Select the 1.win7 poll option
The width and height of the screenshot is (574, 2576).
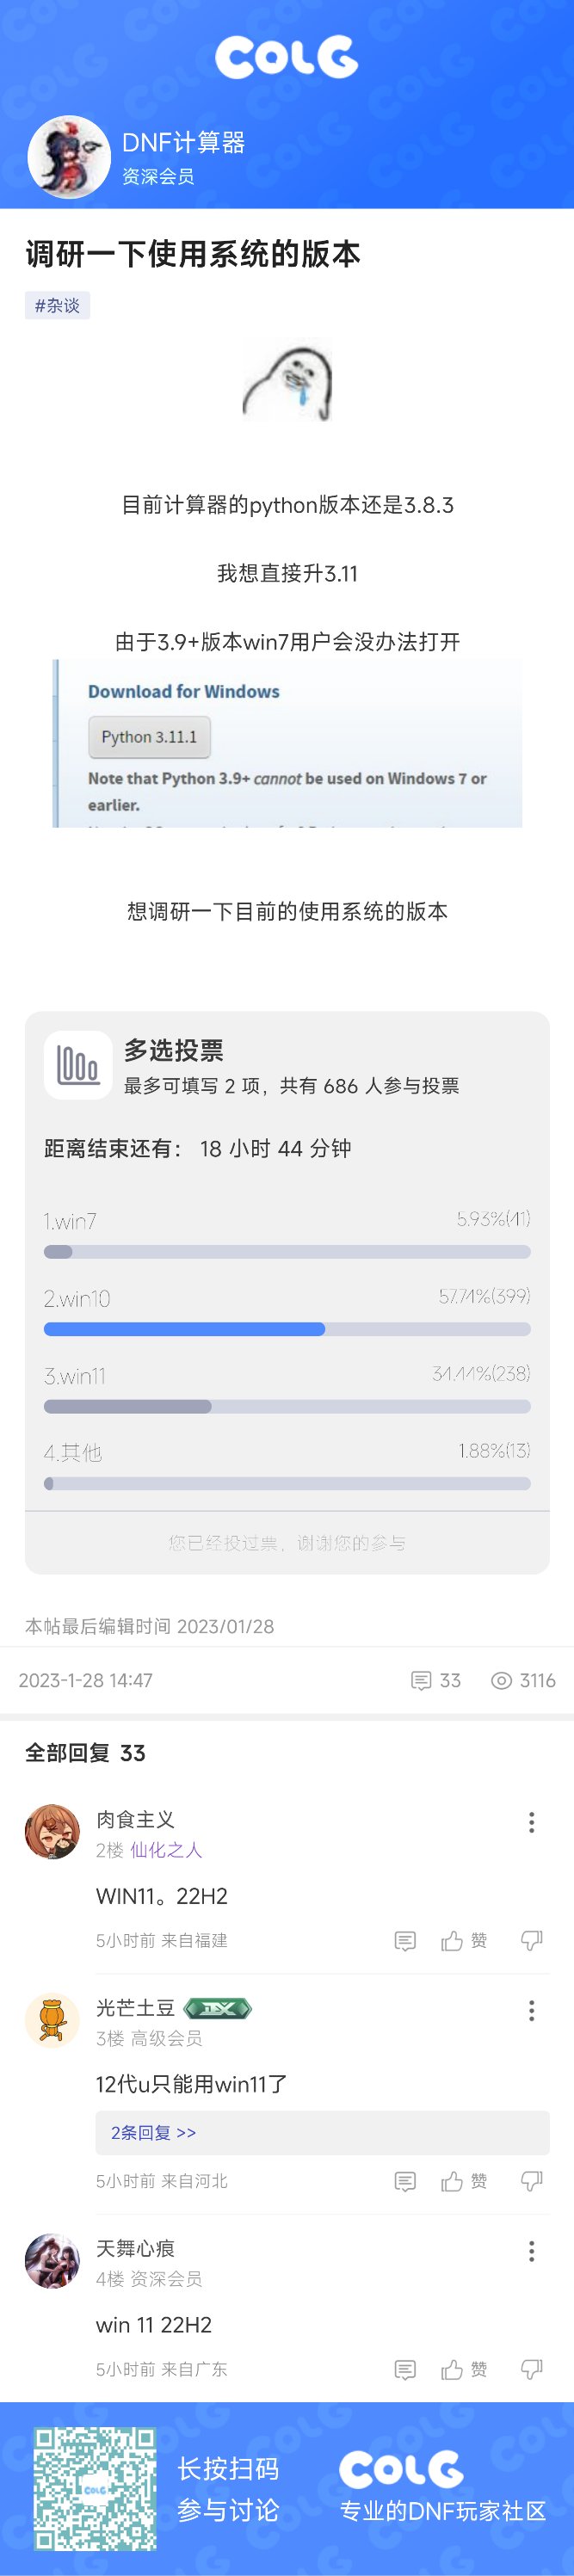point(287,1234)
